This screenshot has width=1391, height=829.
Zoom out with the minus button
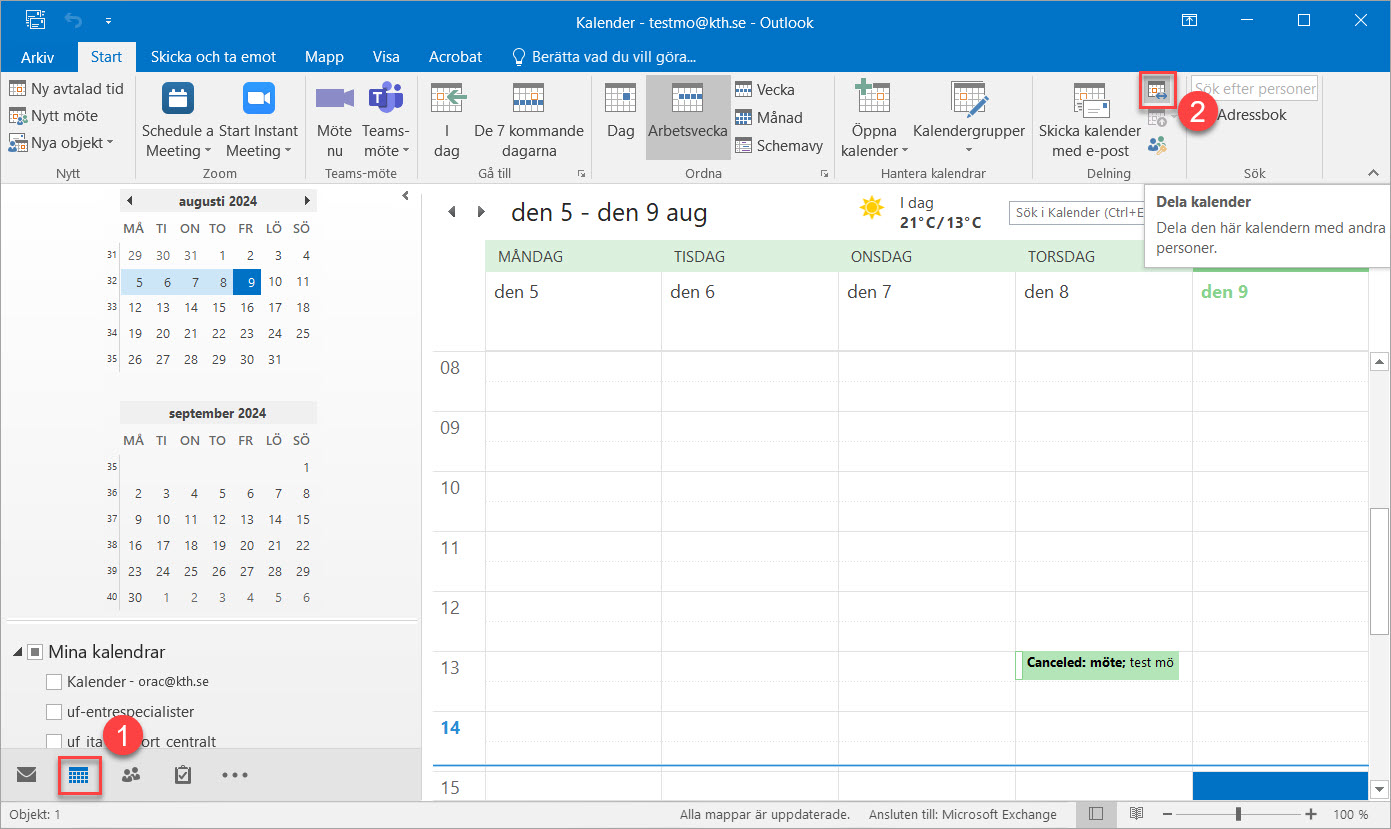click(x=1168, y=814)
